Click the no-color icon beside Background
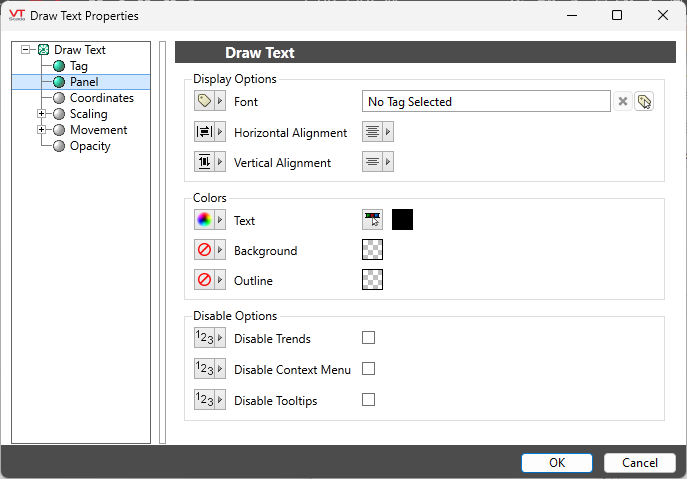This screenshot has width=687, height=479. click(x=204, y=250)
